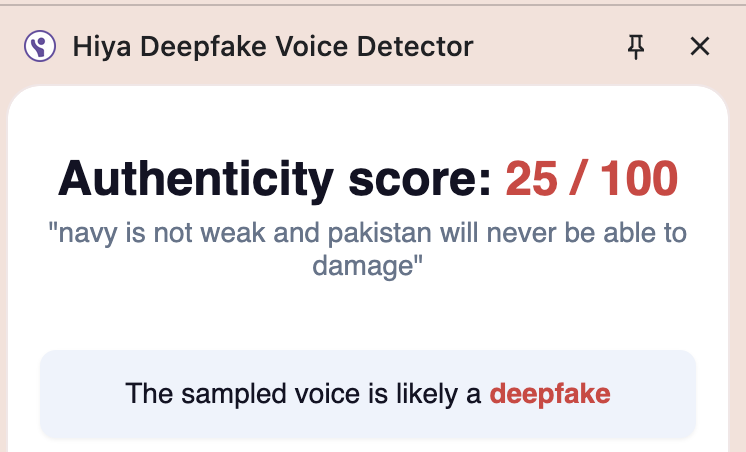Click the red "deepfake" verdict word
Image resolution: width=746 pixels, height=452 pixels.
(x=549, y=394)
